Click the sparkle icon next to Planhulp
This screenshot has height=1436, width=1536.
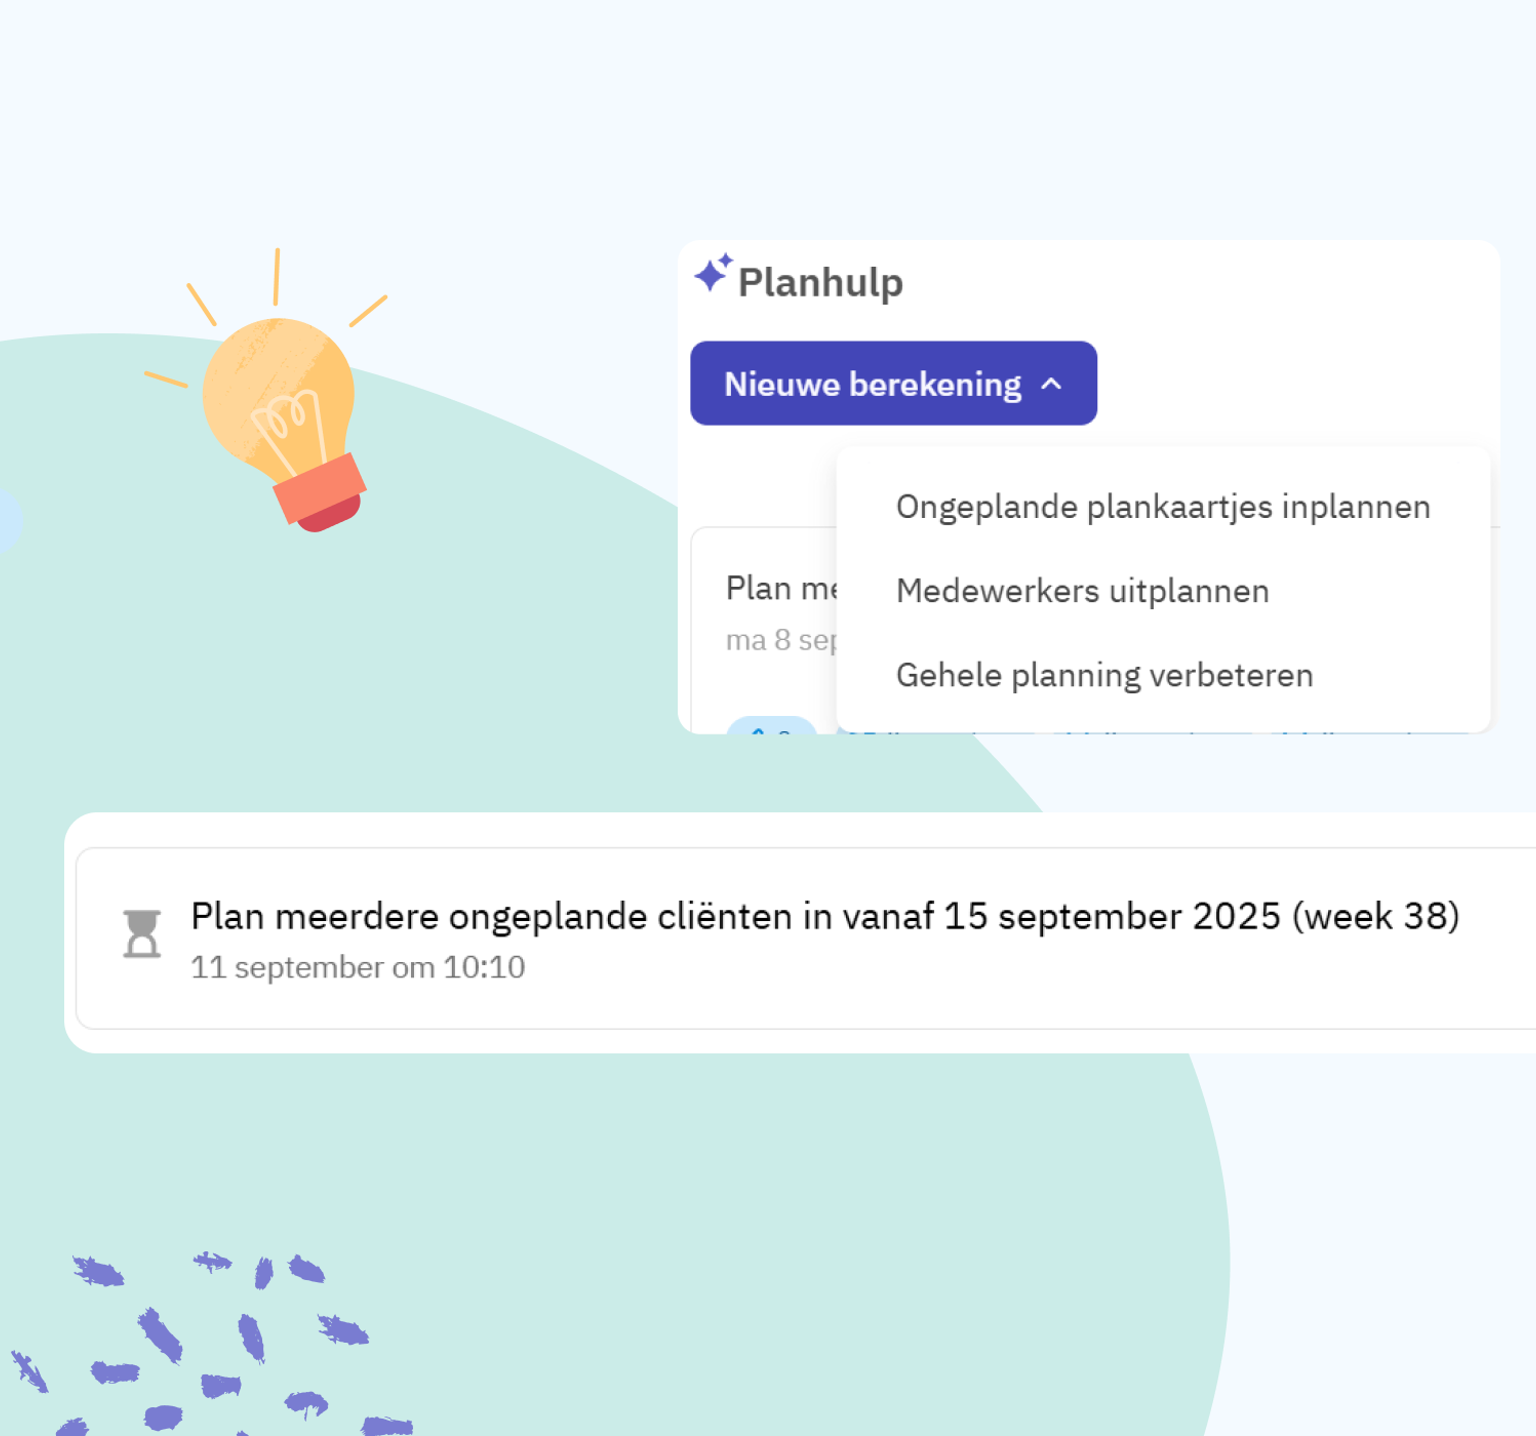click(712, 275)
